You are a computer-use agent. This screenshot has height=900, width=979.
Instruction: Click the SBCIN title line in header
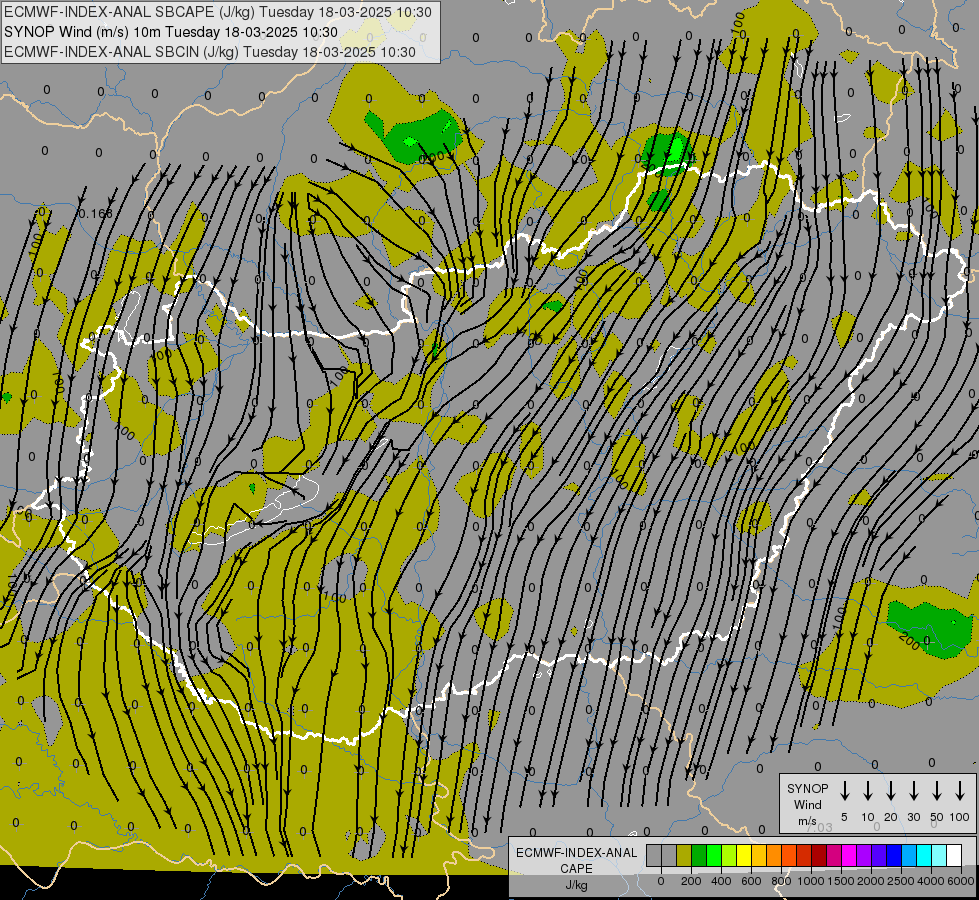pos(210,52)
